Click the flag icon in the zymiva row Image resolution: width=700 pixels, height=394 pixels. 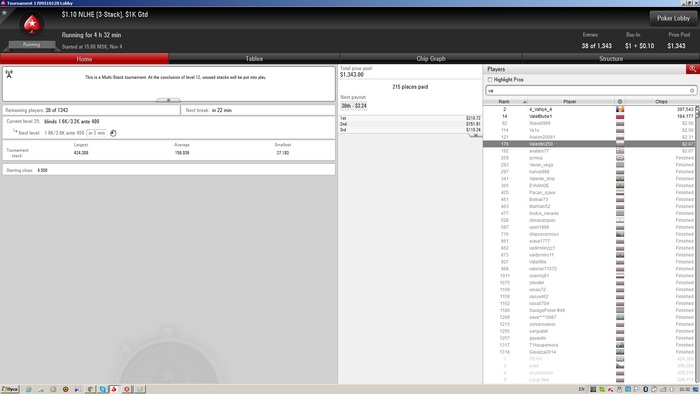click(620, 158)
